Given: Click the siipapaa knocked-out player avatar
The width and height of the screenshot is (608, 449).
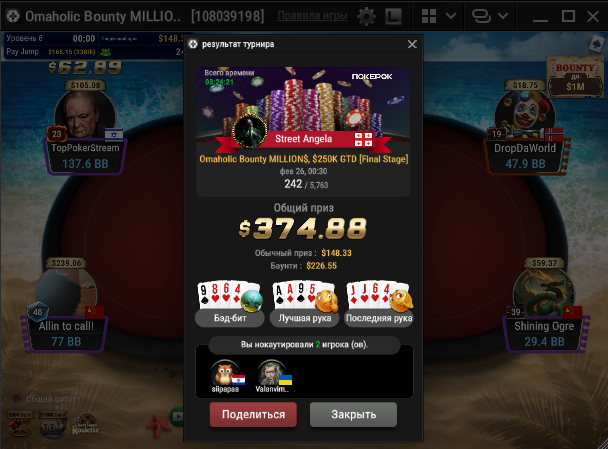Looking at the screenshot, I should pyautogui.click(x=225, y=372).
